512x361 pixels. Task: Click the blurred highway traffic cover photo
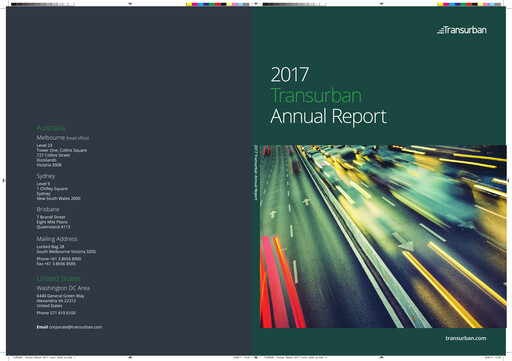click(x=383, y=236)
